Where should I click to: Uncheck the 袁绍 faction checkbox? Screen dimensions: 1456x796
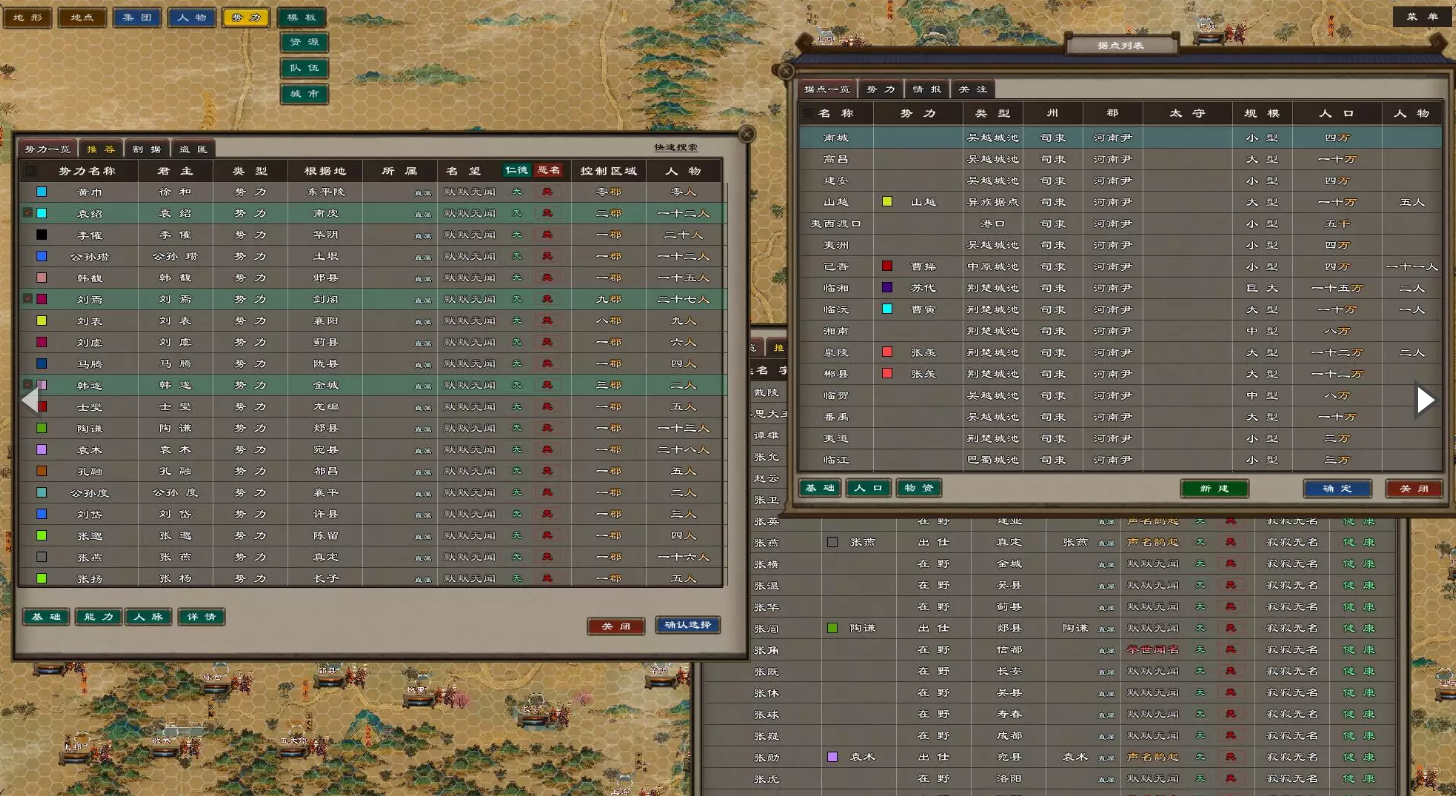(27, 213)
